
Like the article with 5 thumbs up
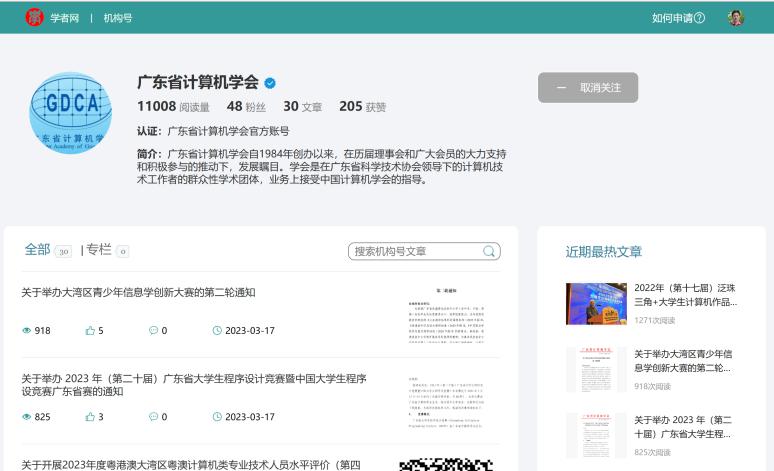[x=90, y=330]
